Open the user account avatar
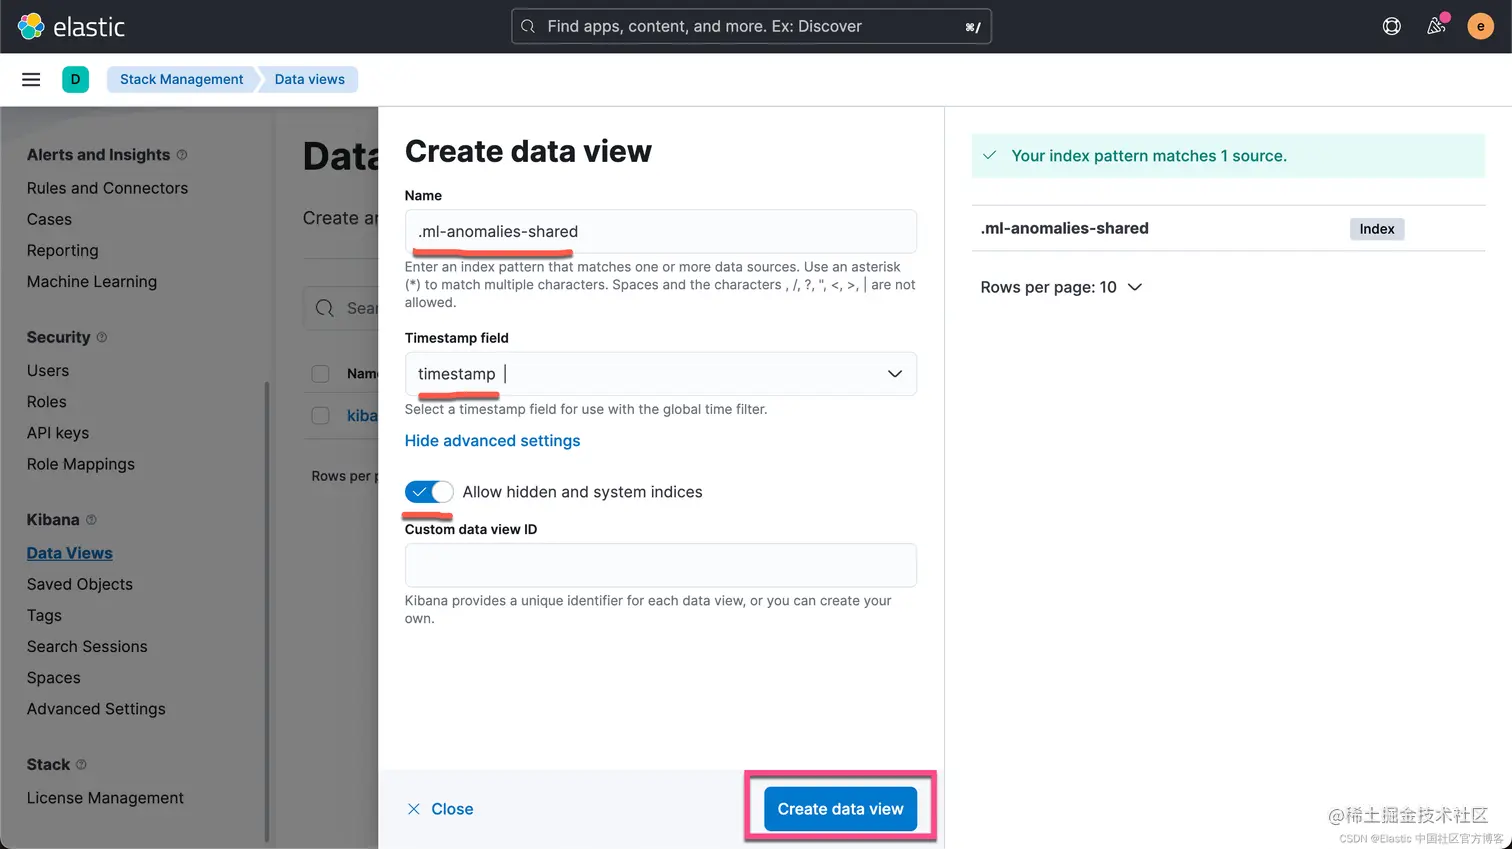The width and height of the screenshot is (1512, 849). (x=1480, y=26)
